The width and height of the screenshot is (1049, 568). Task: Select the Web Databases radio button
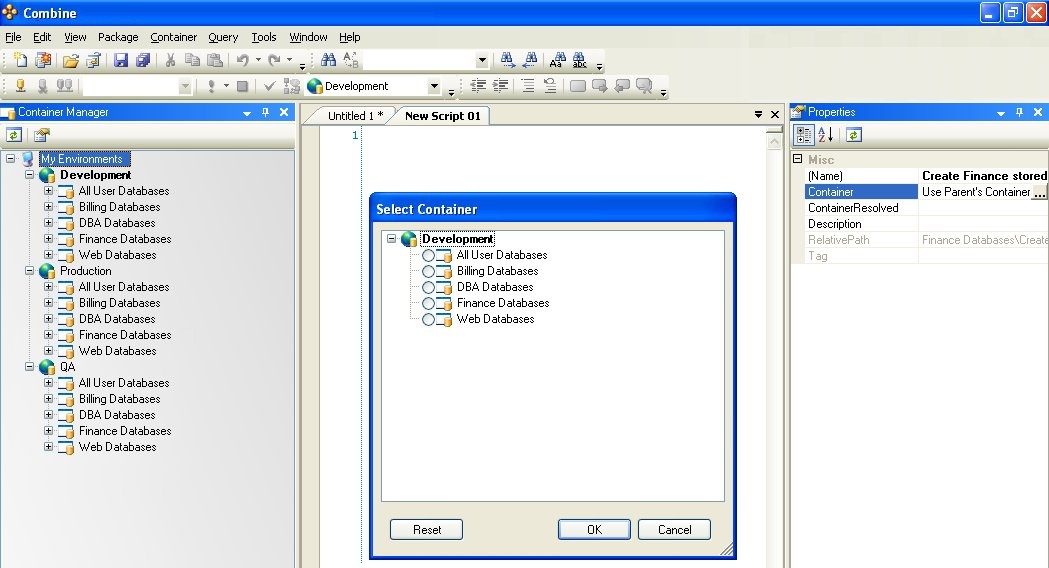pos(428,320)
